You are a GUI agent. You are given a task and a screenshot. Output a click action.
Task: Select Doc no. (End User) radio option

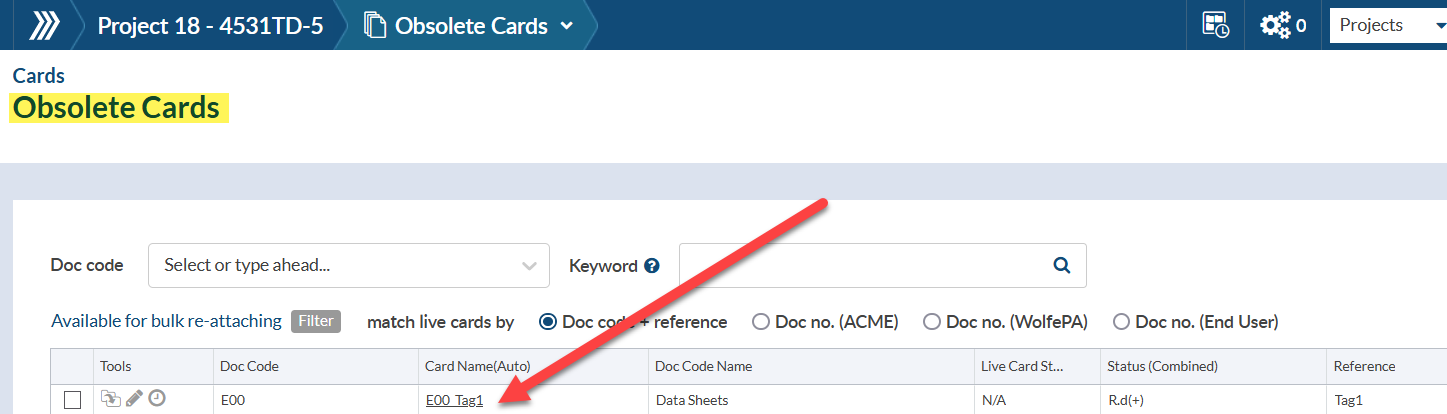1121,322
